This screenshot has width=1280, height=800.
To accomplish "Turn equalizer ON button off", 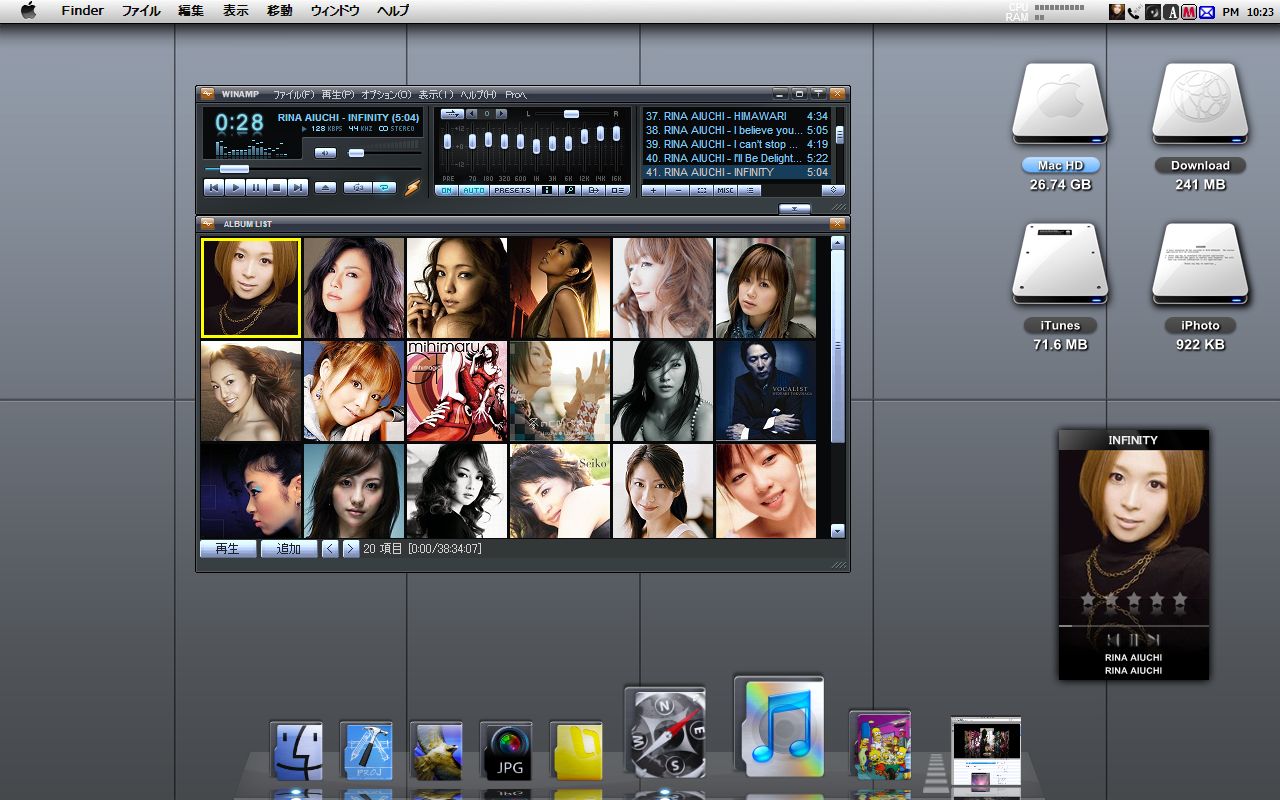I will coord(446,190).
